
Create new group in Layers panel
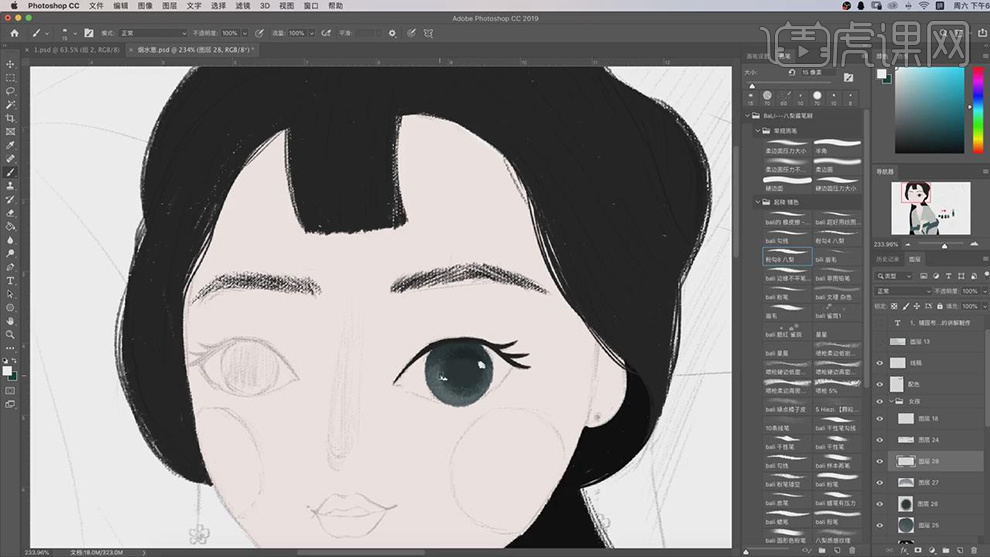[945, 551]
